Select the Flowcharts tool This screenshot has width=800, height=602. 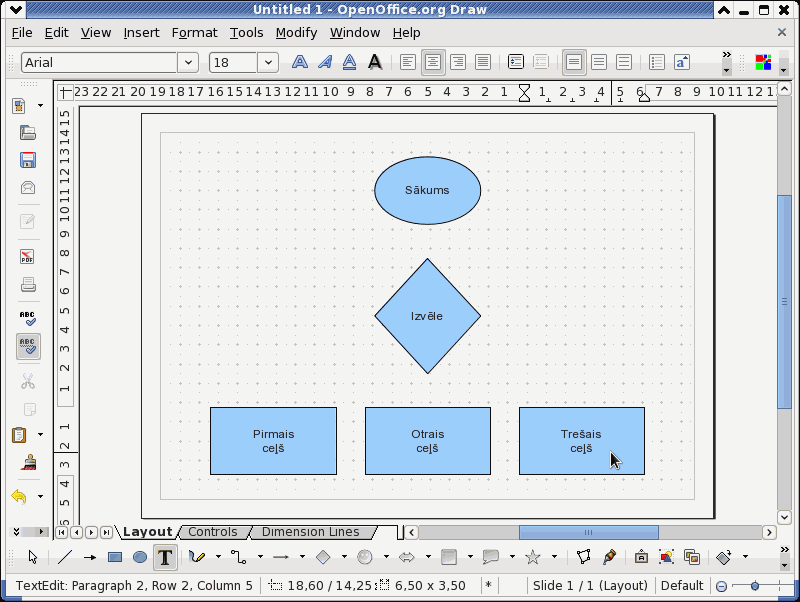449,557
